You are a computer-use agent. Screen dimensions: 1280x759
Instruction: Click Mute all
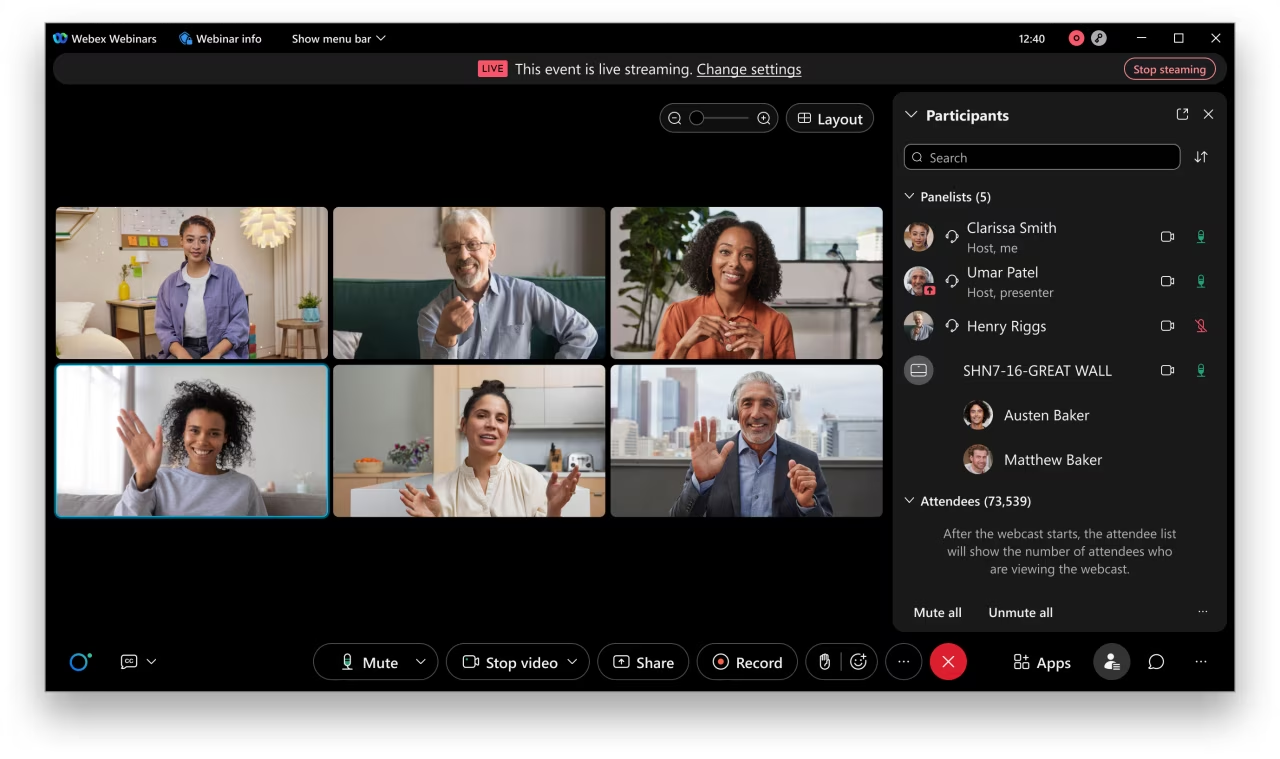[937, 612]
